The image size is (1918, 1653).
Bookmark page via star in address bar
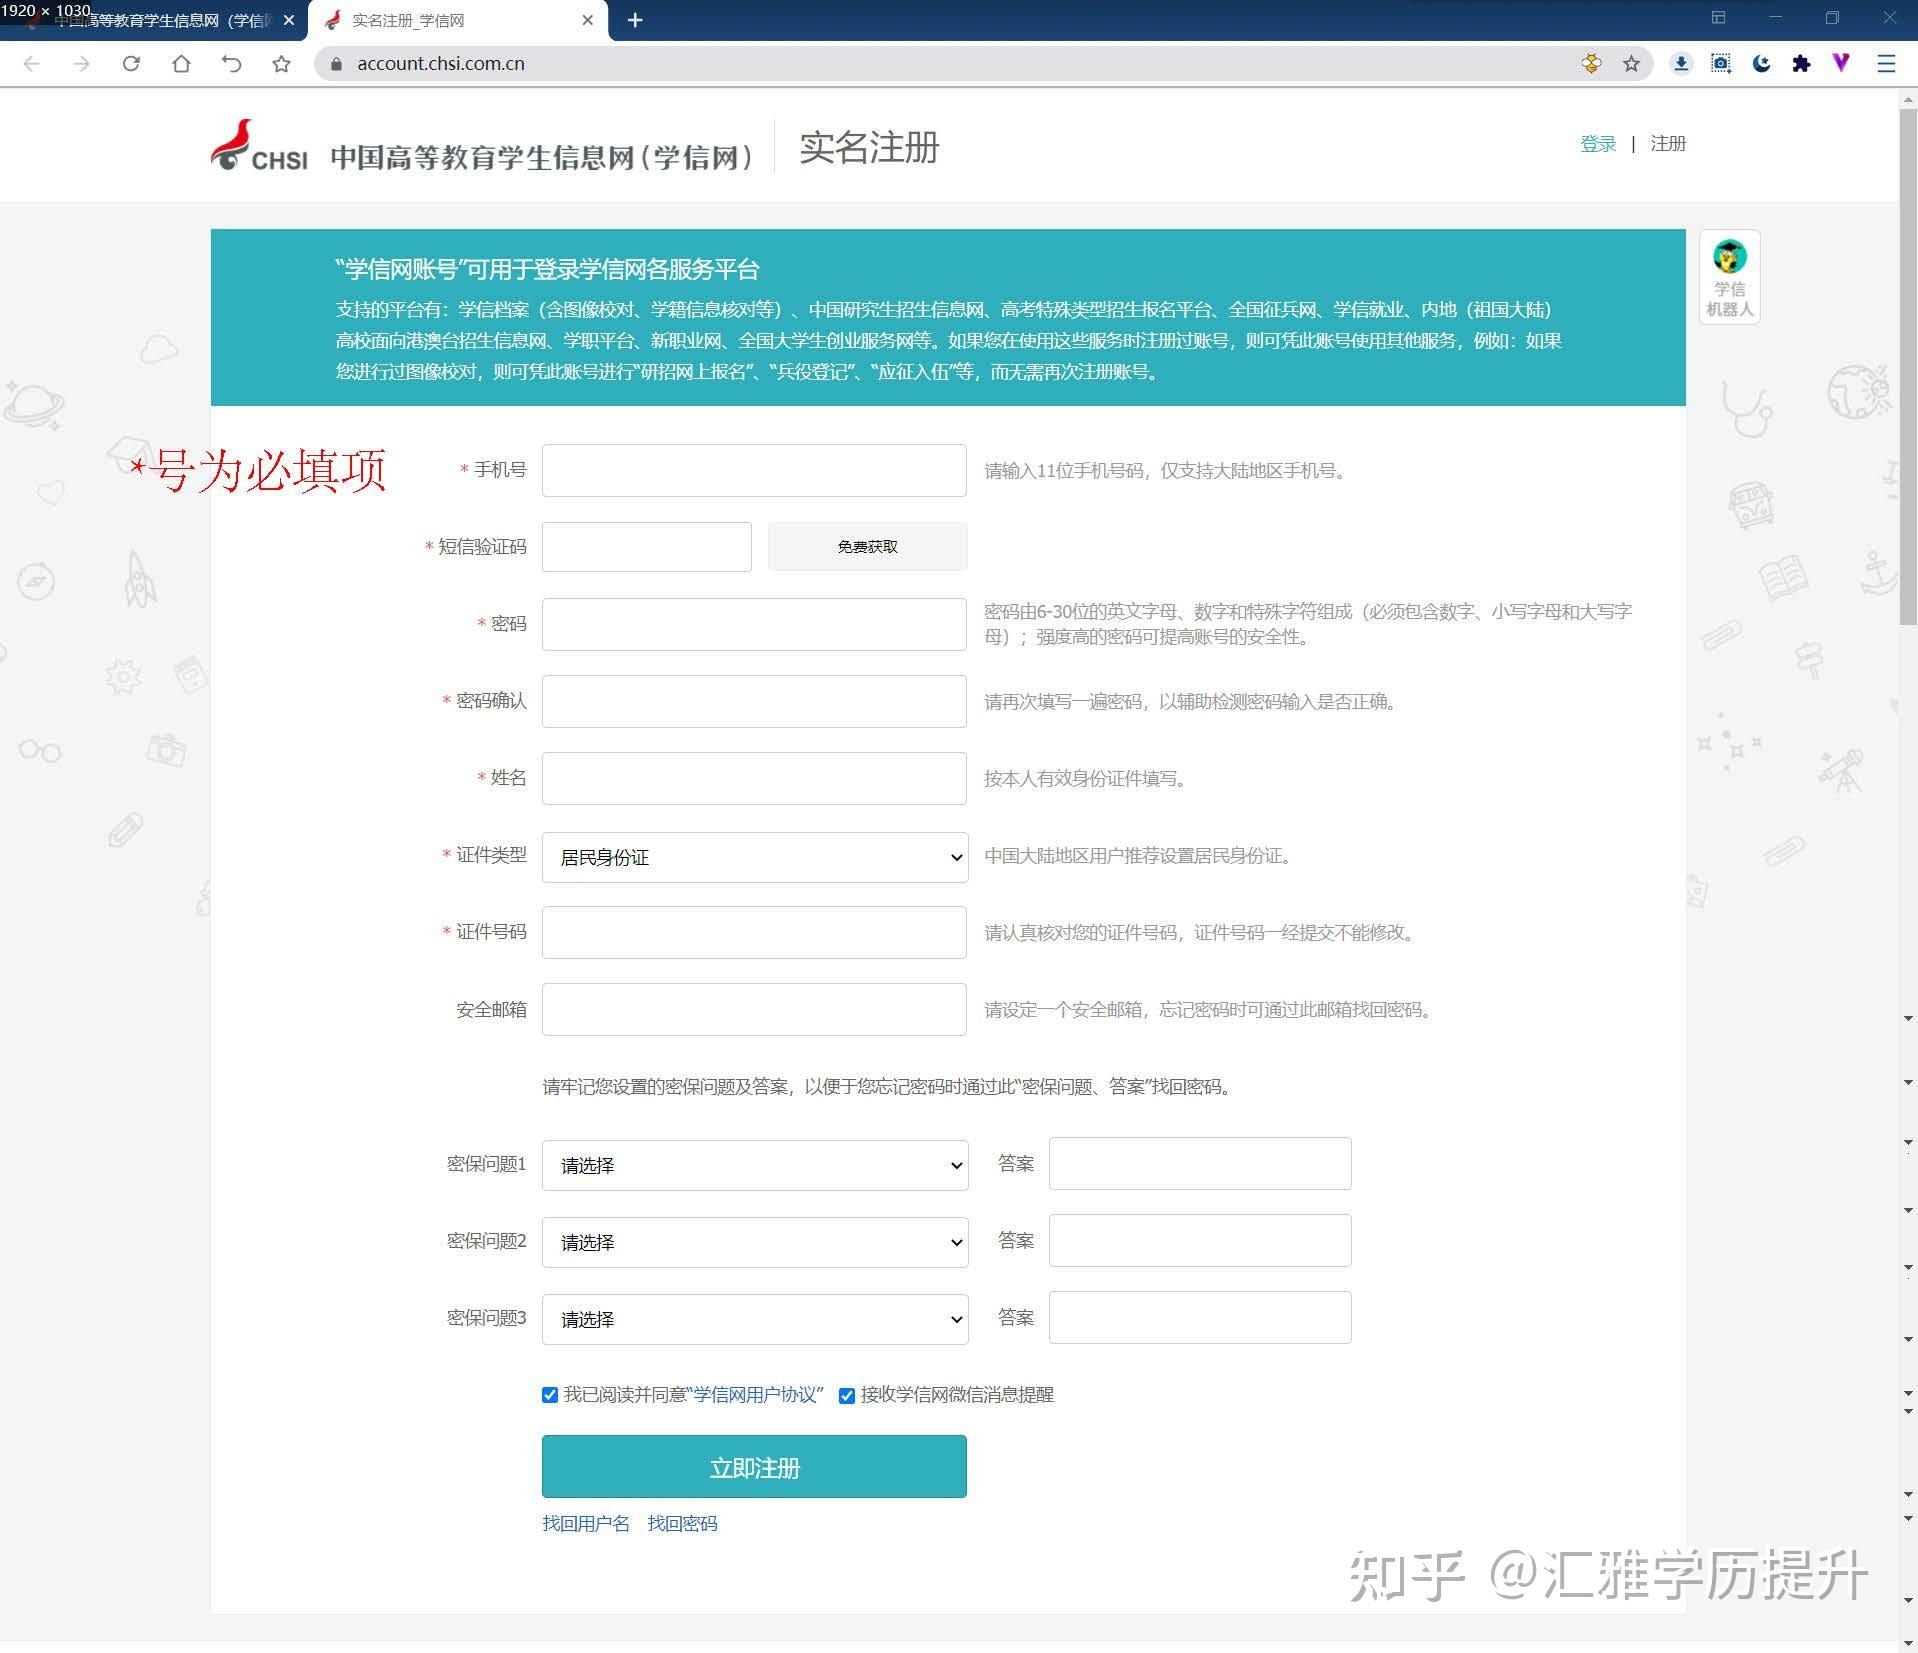(x=1631, y=64)
